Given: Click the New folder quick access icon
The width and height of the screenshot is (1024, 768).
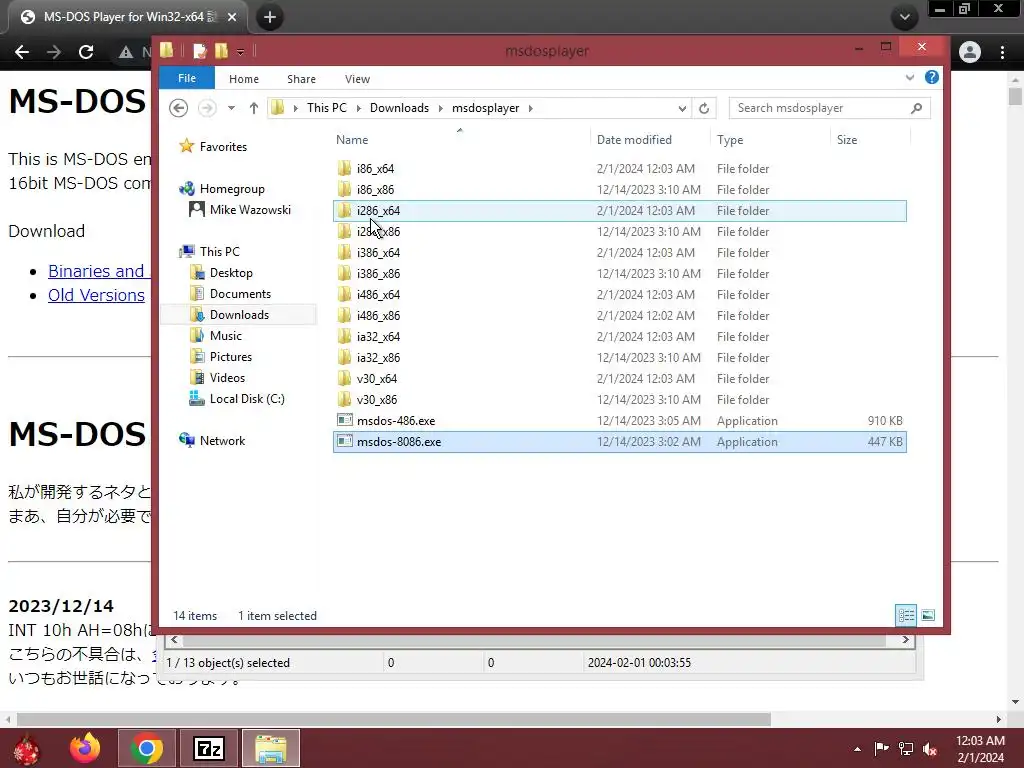Looking at the screenshot, I should [221, 51].
